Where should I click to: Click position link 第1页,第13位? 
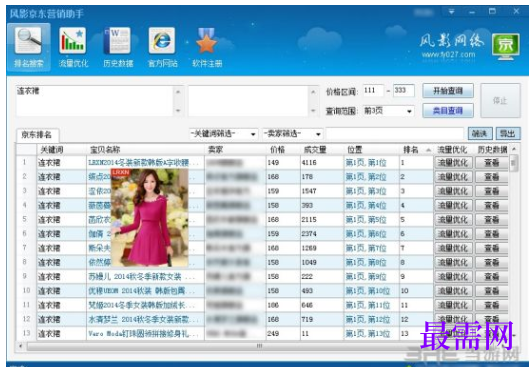[368, 334]
